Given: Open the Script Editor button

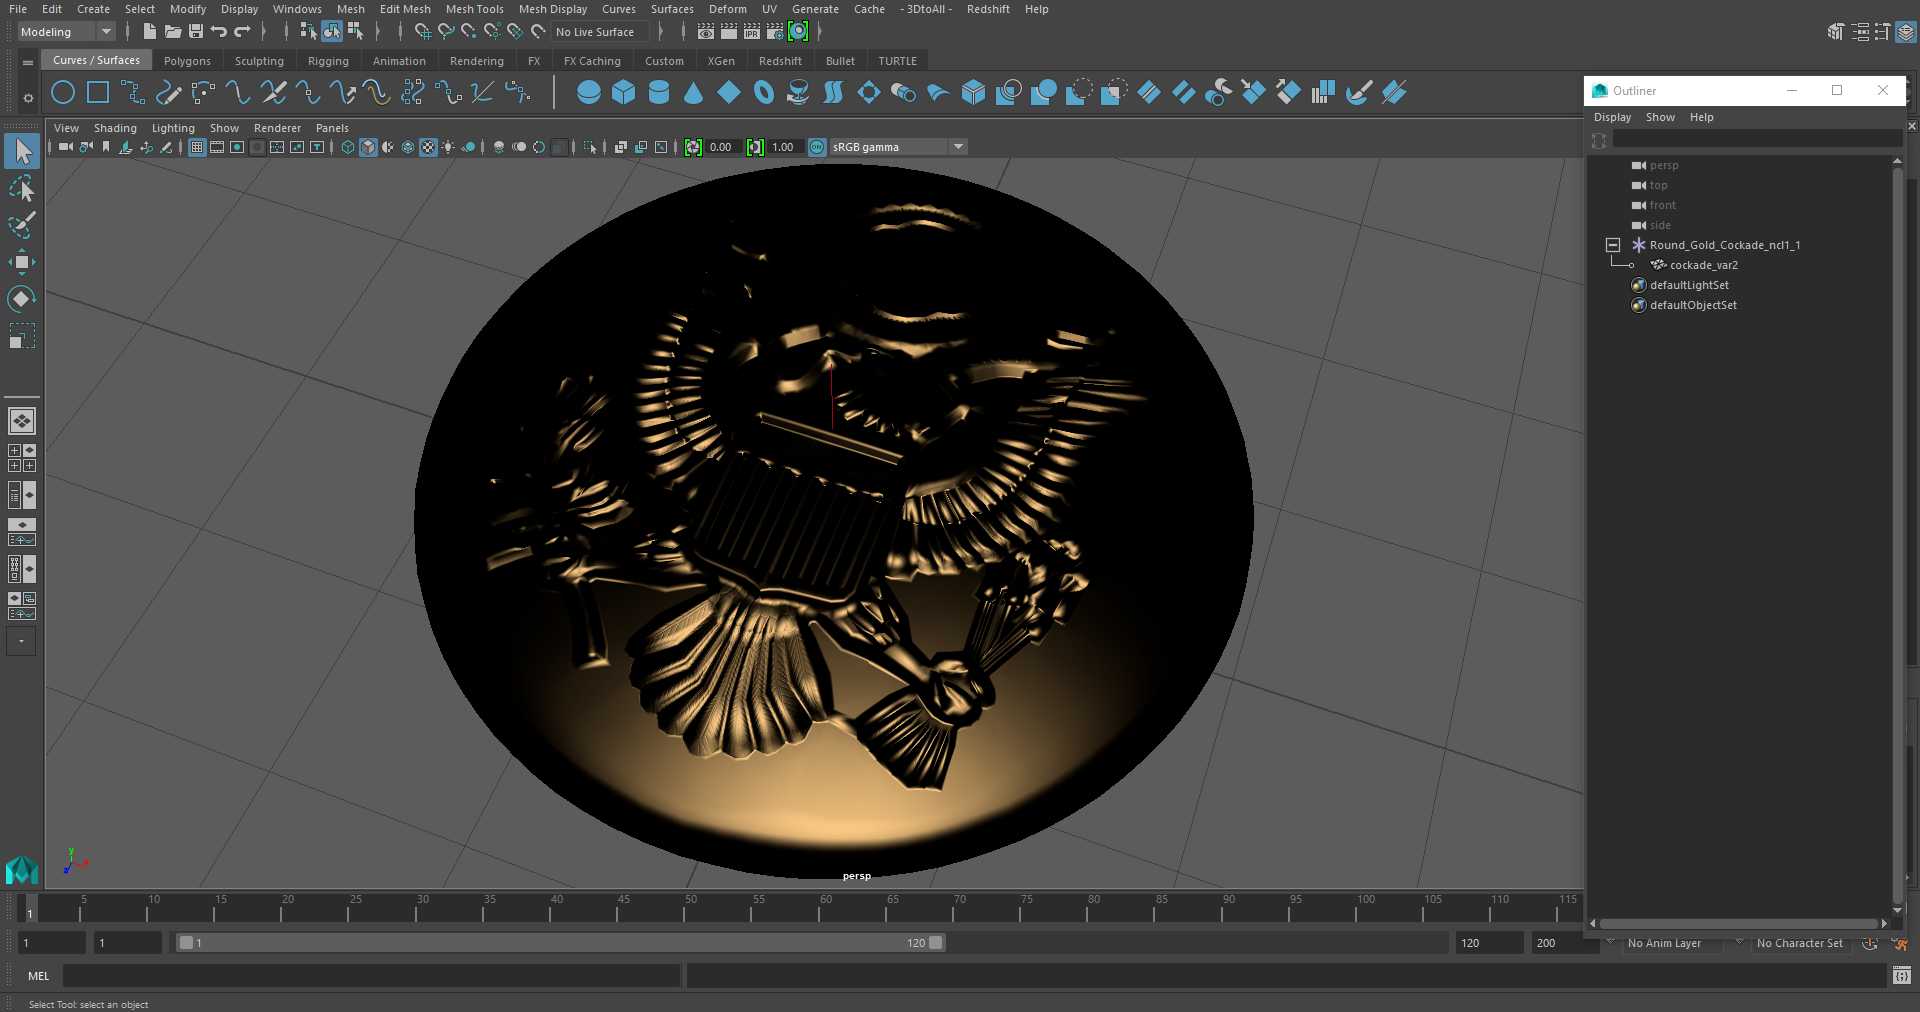Looking at the screenshot, I should click(1901, 976).
